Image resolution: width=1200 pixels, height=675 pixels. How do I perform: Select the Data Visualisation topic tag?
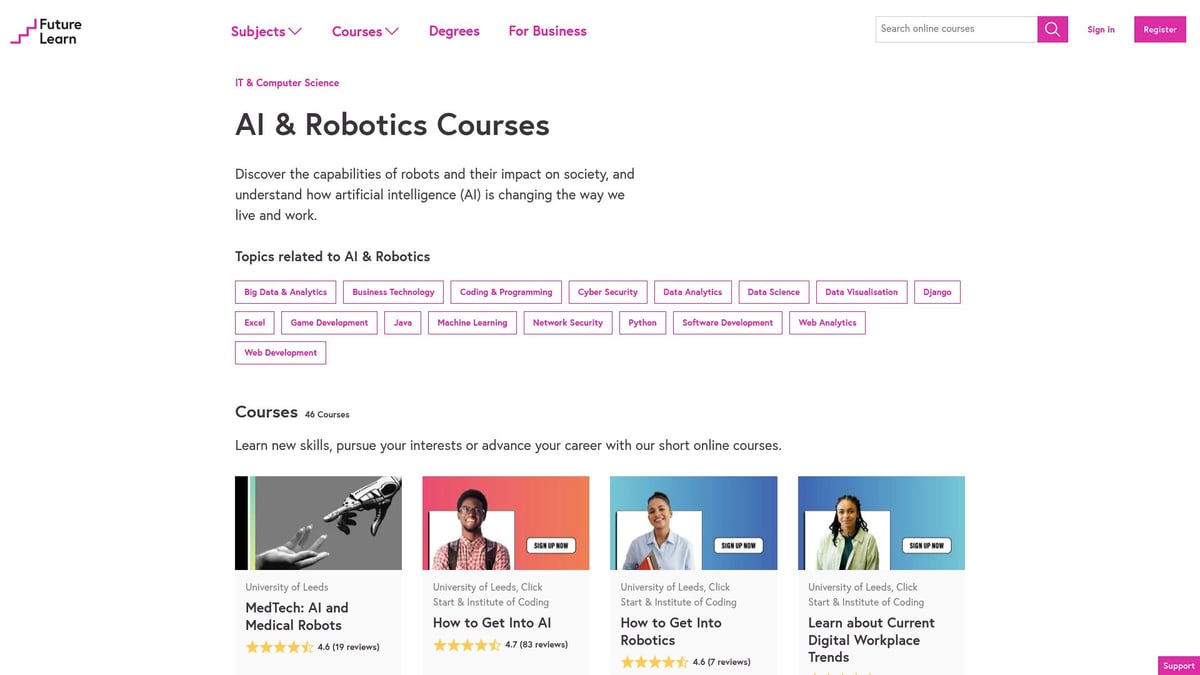861,292
